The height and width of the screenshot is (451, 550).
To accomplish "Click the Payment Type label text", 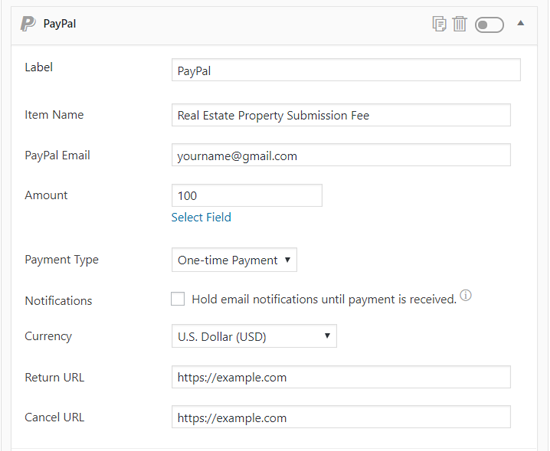I will coord(62,260).
